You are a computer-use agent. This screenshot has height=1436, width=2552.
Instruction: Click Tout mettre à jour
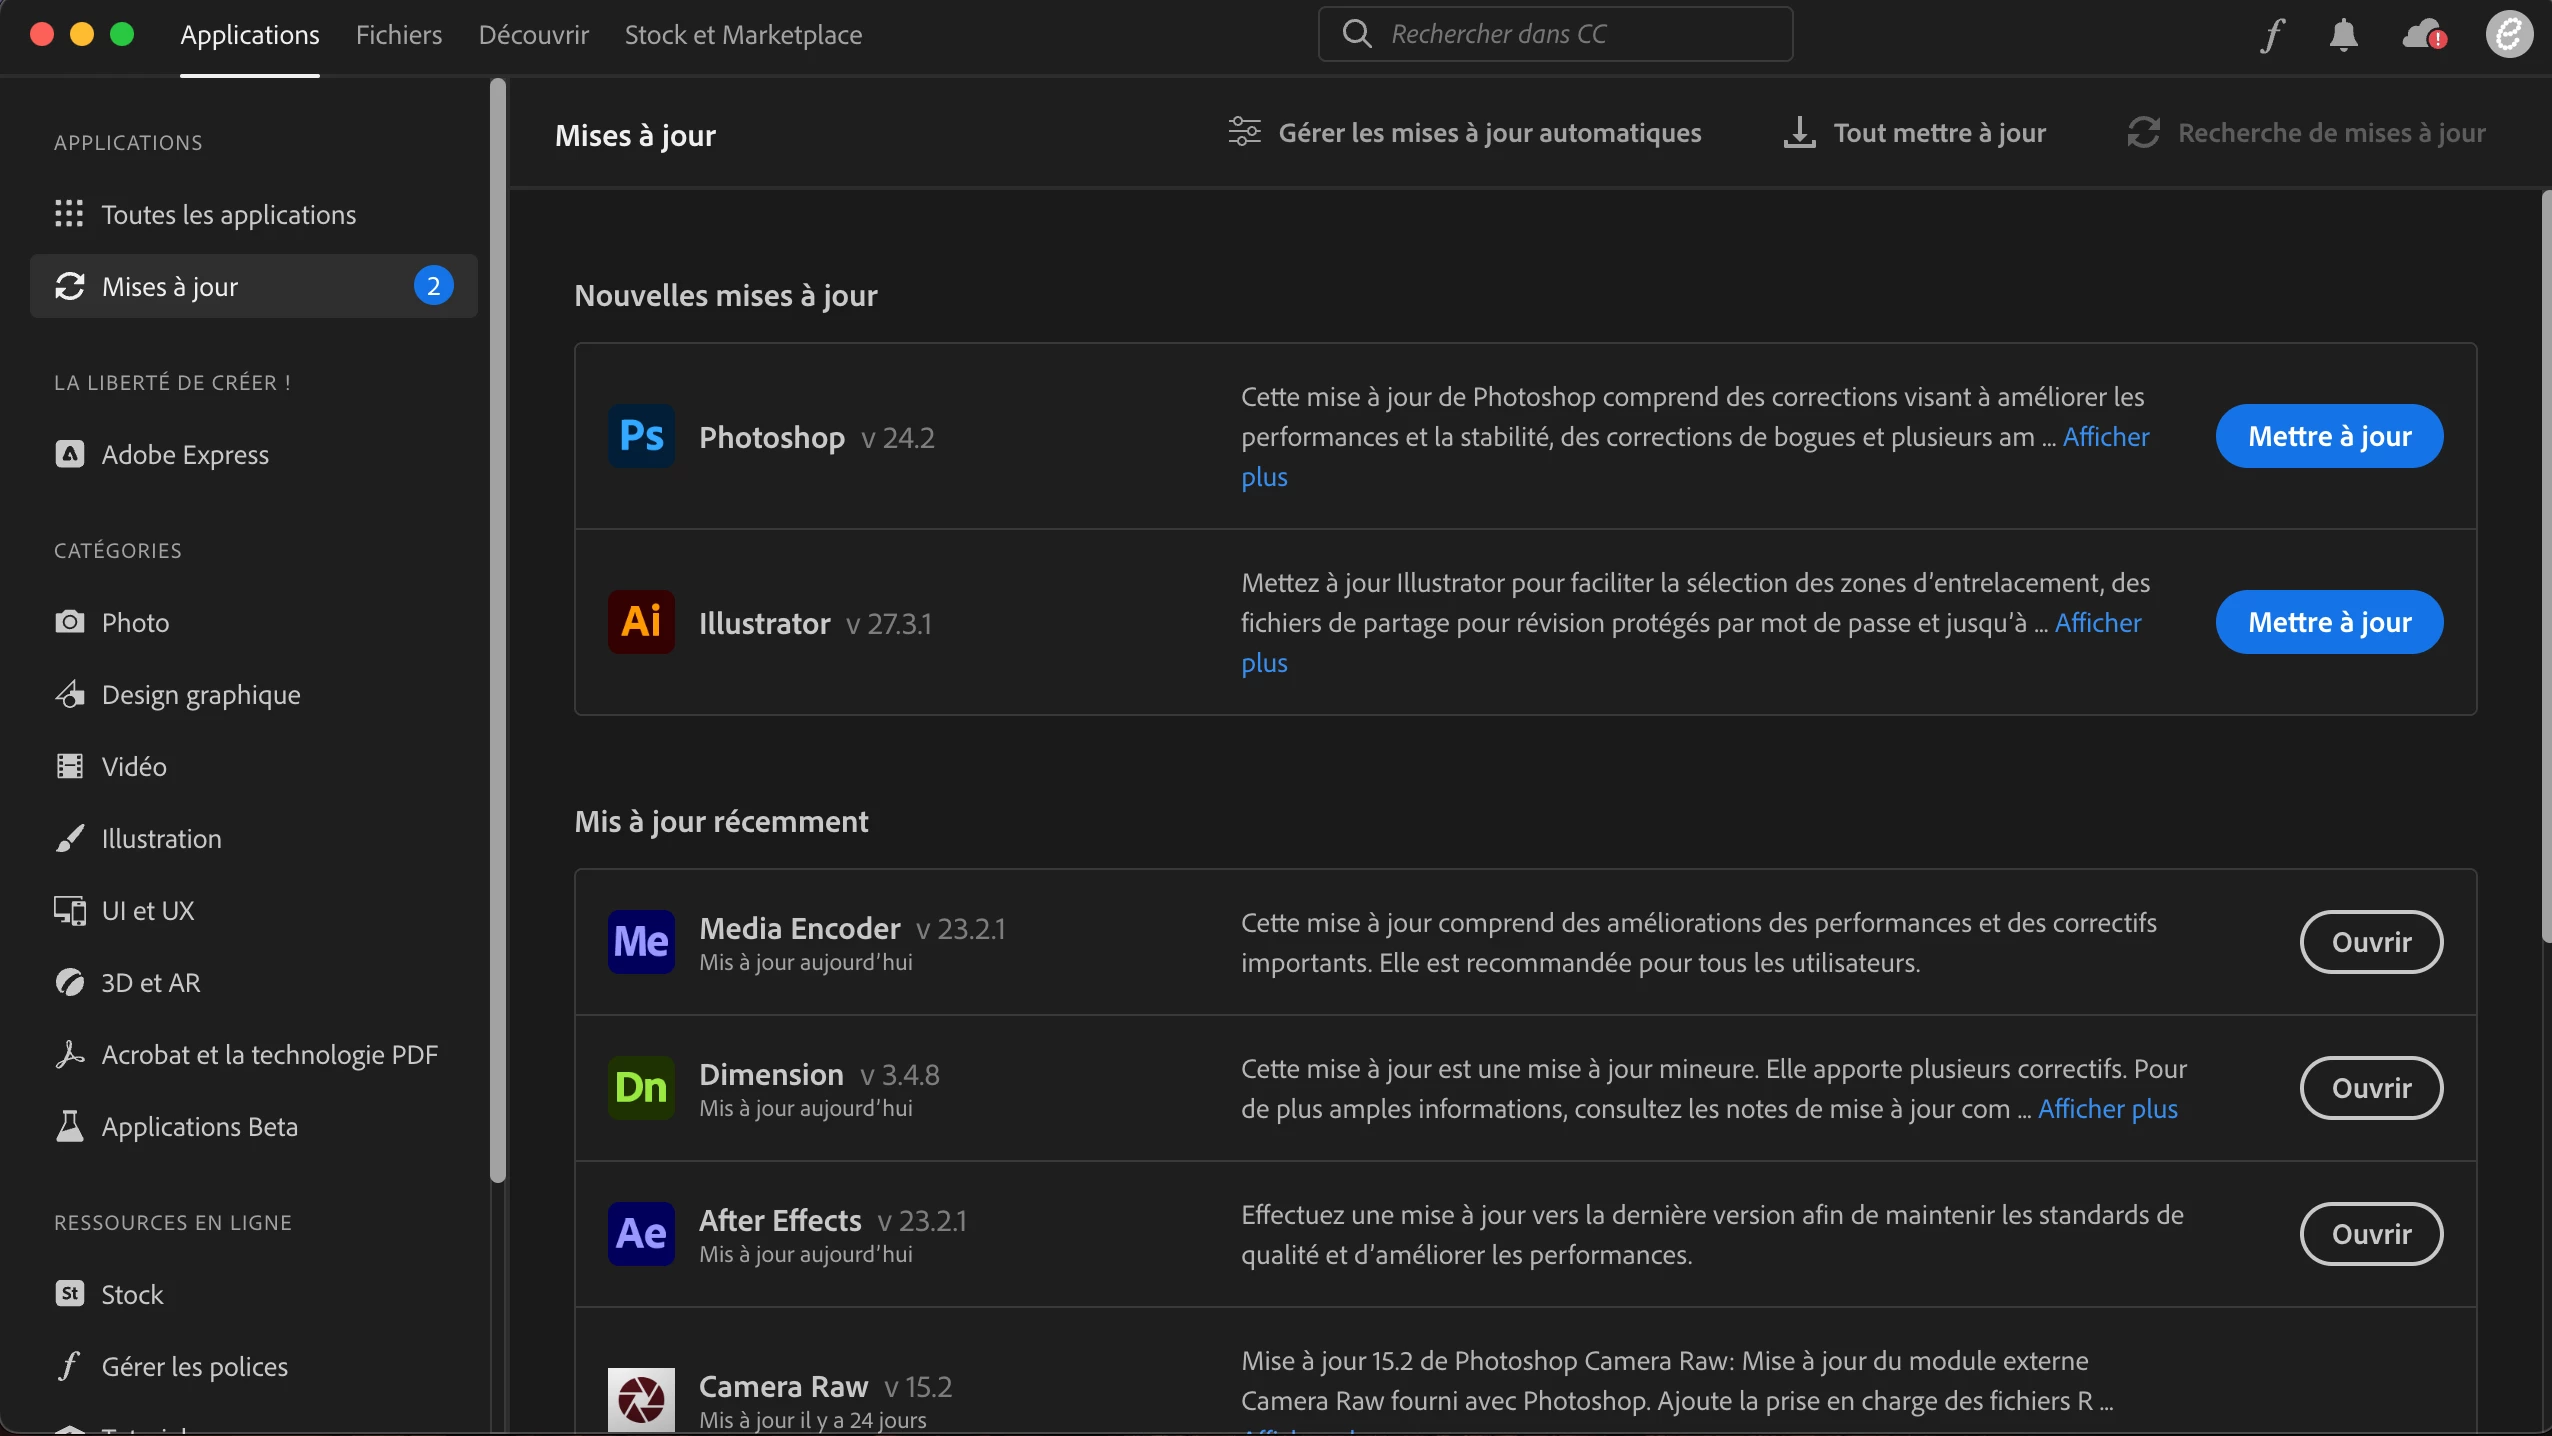[1915, 133]
